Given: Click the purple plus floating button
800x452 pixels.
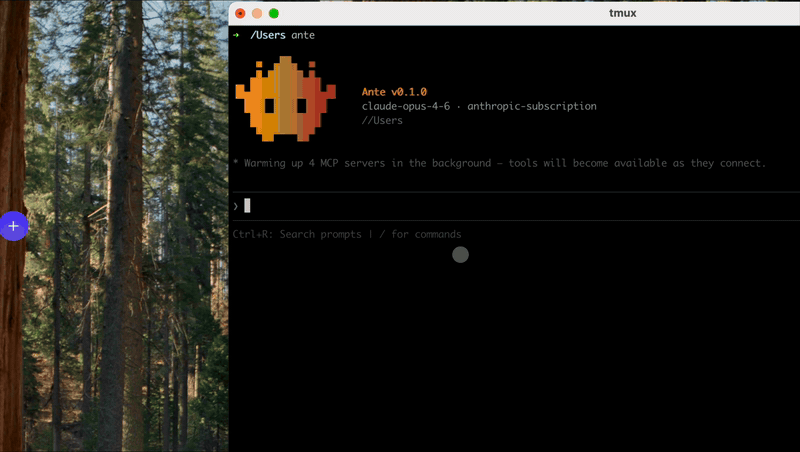Looking at the screenshot, I should (14, 226).
